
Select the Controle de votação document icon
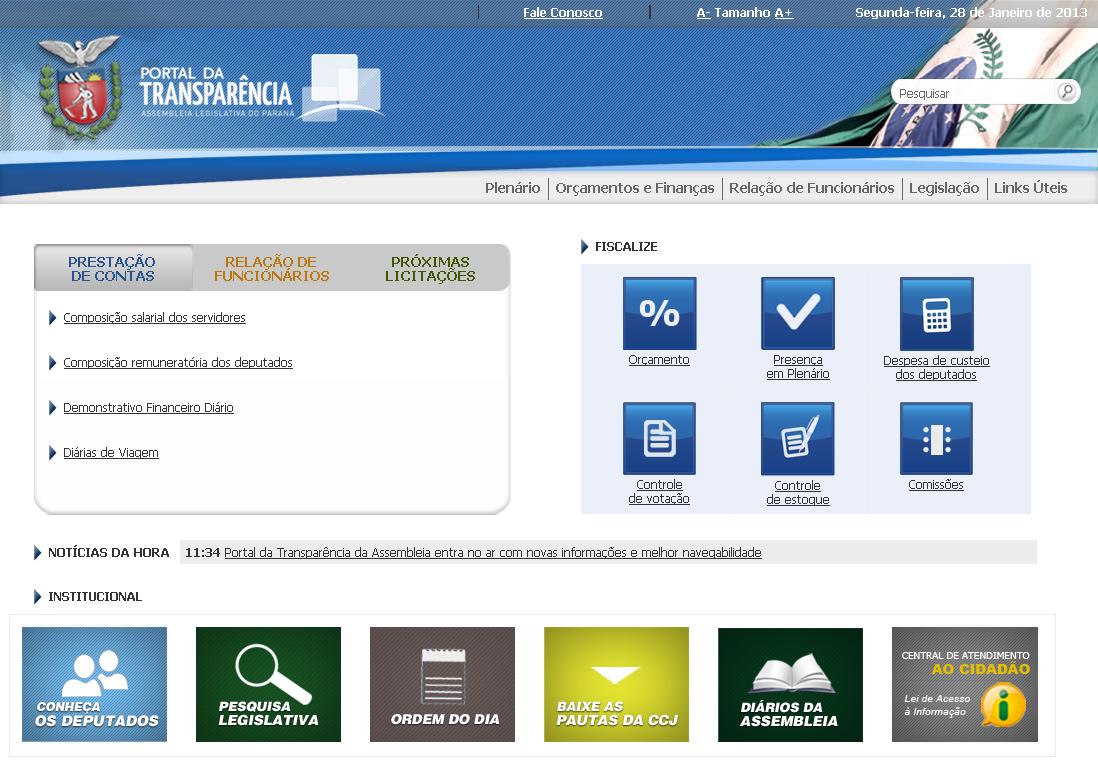[659, 438]
